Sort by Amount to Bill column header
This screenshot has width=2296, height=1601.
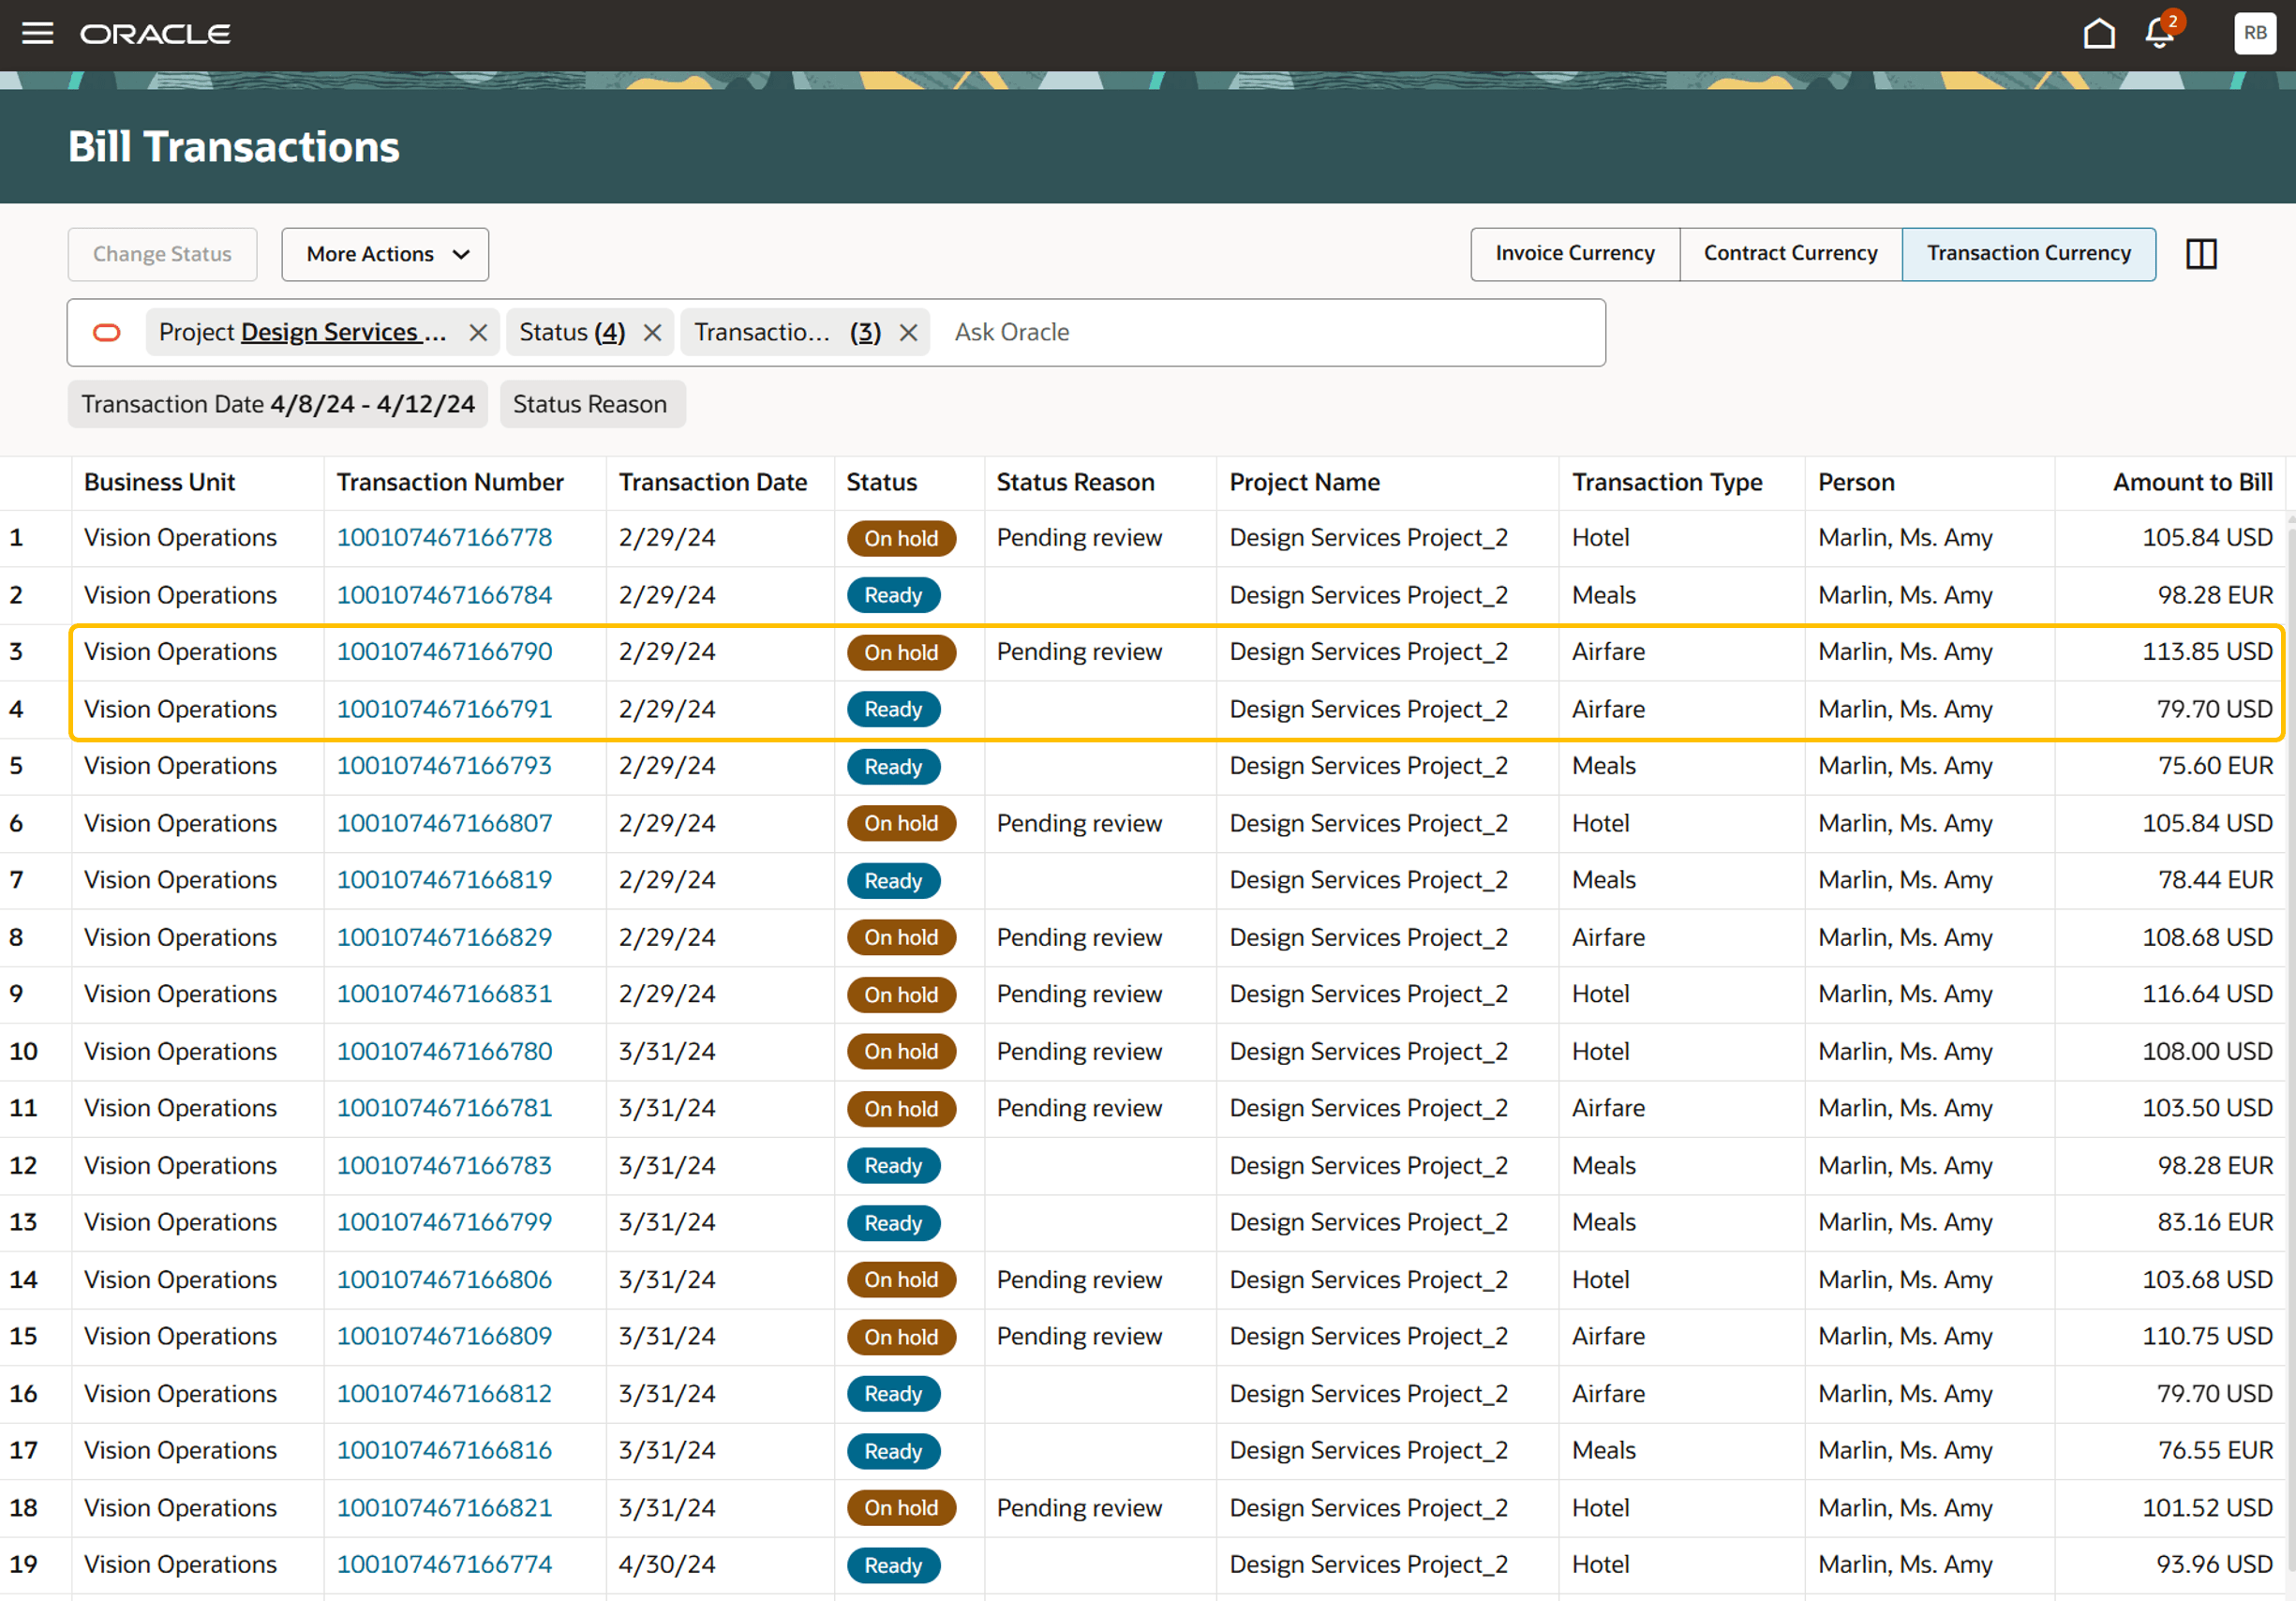[x=2192, y=483]
